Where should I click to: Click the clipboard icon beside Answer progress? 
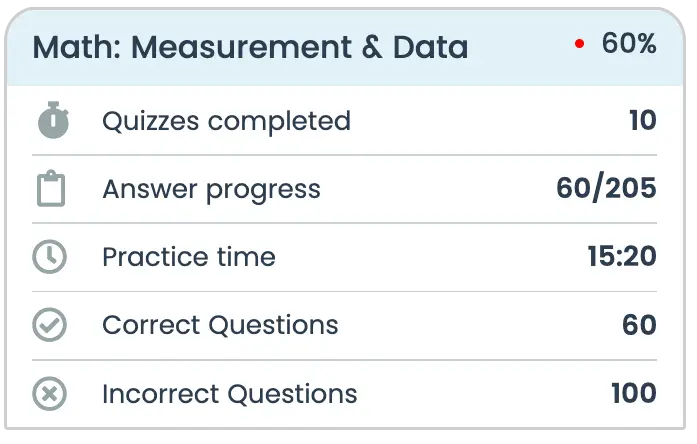[50, 189]
